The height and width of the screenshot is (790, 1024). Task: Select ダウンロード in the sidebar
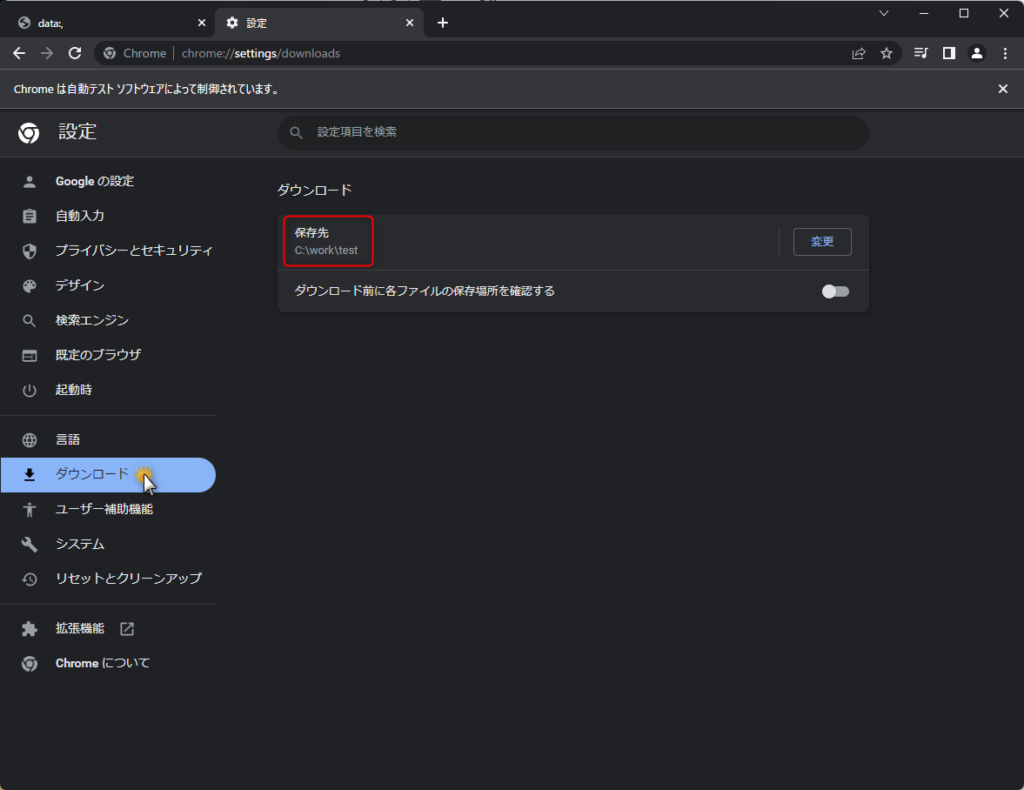pyautogui.click(x=108, y=475)
